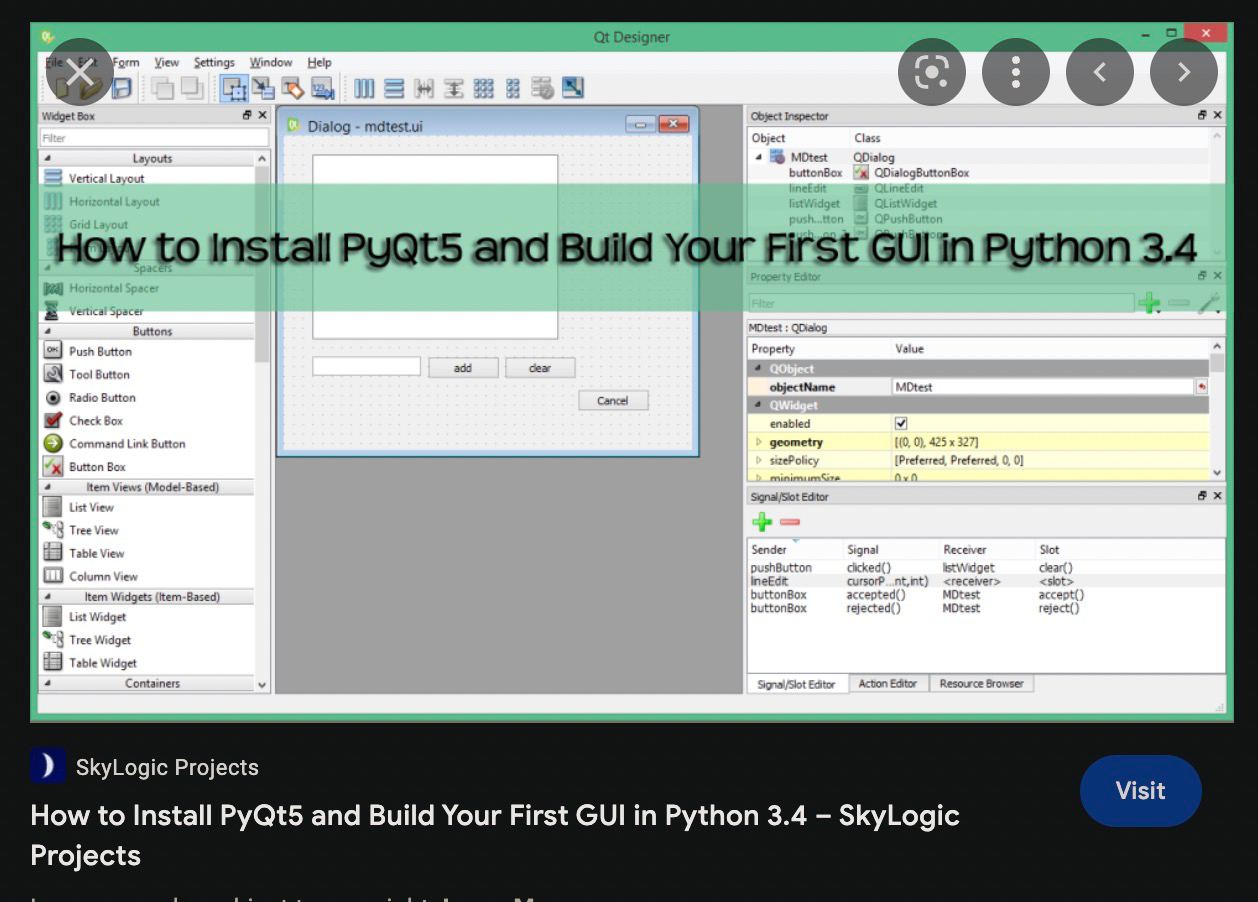Collapse the QWidget property group
The height and width of the screenshot is (902, 1258).
pos(759,406)
